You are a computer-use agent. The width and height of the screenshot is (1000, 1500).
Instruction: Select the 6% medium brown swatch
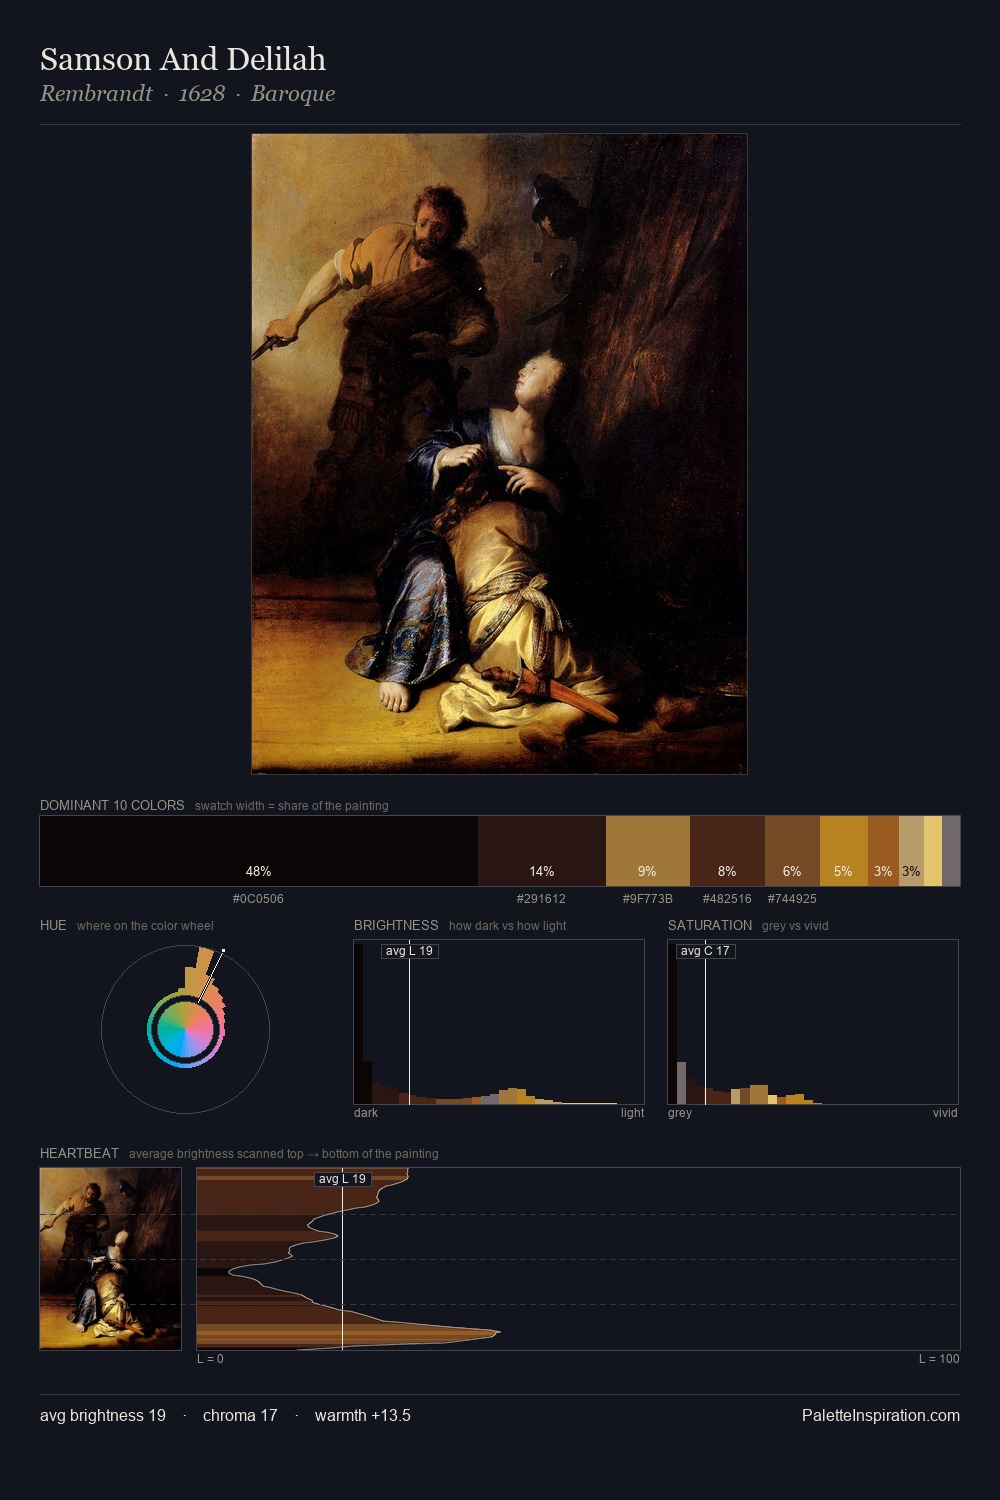[x=792, y=851]
